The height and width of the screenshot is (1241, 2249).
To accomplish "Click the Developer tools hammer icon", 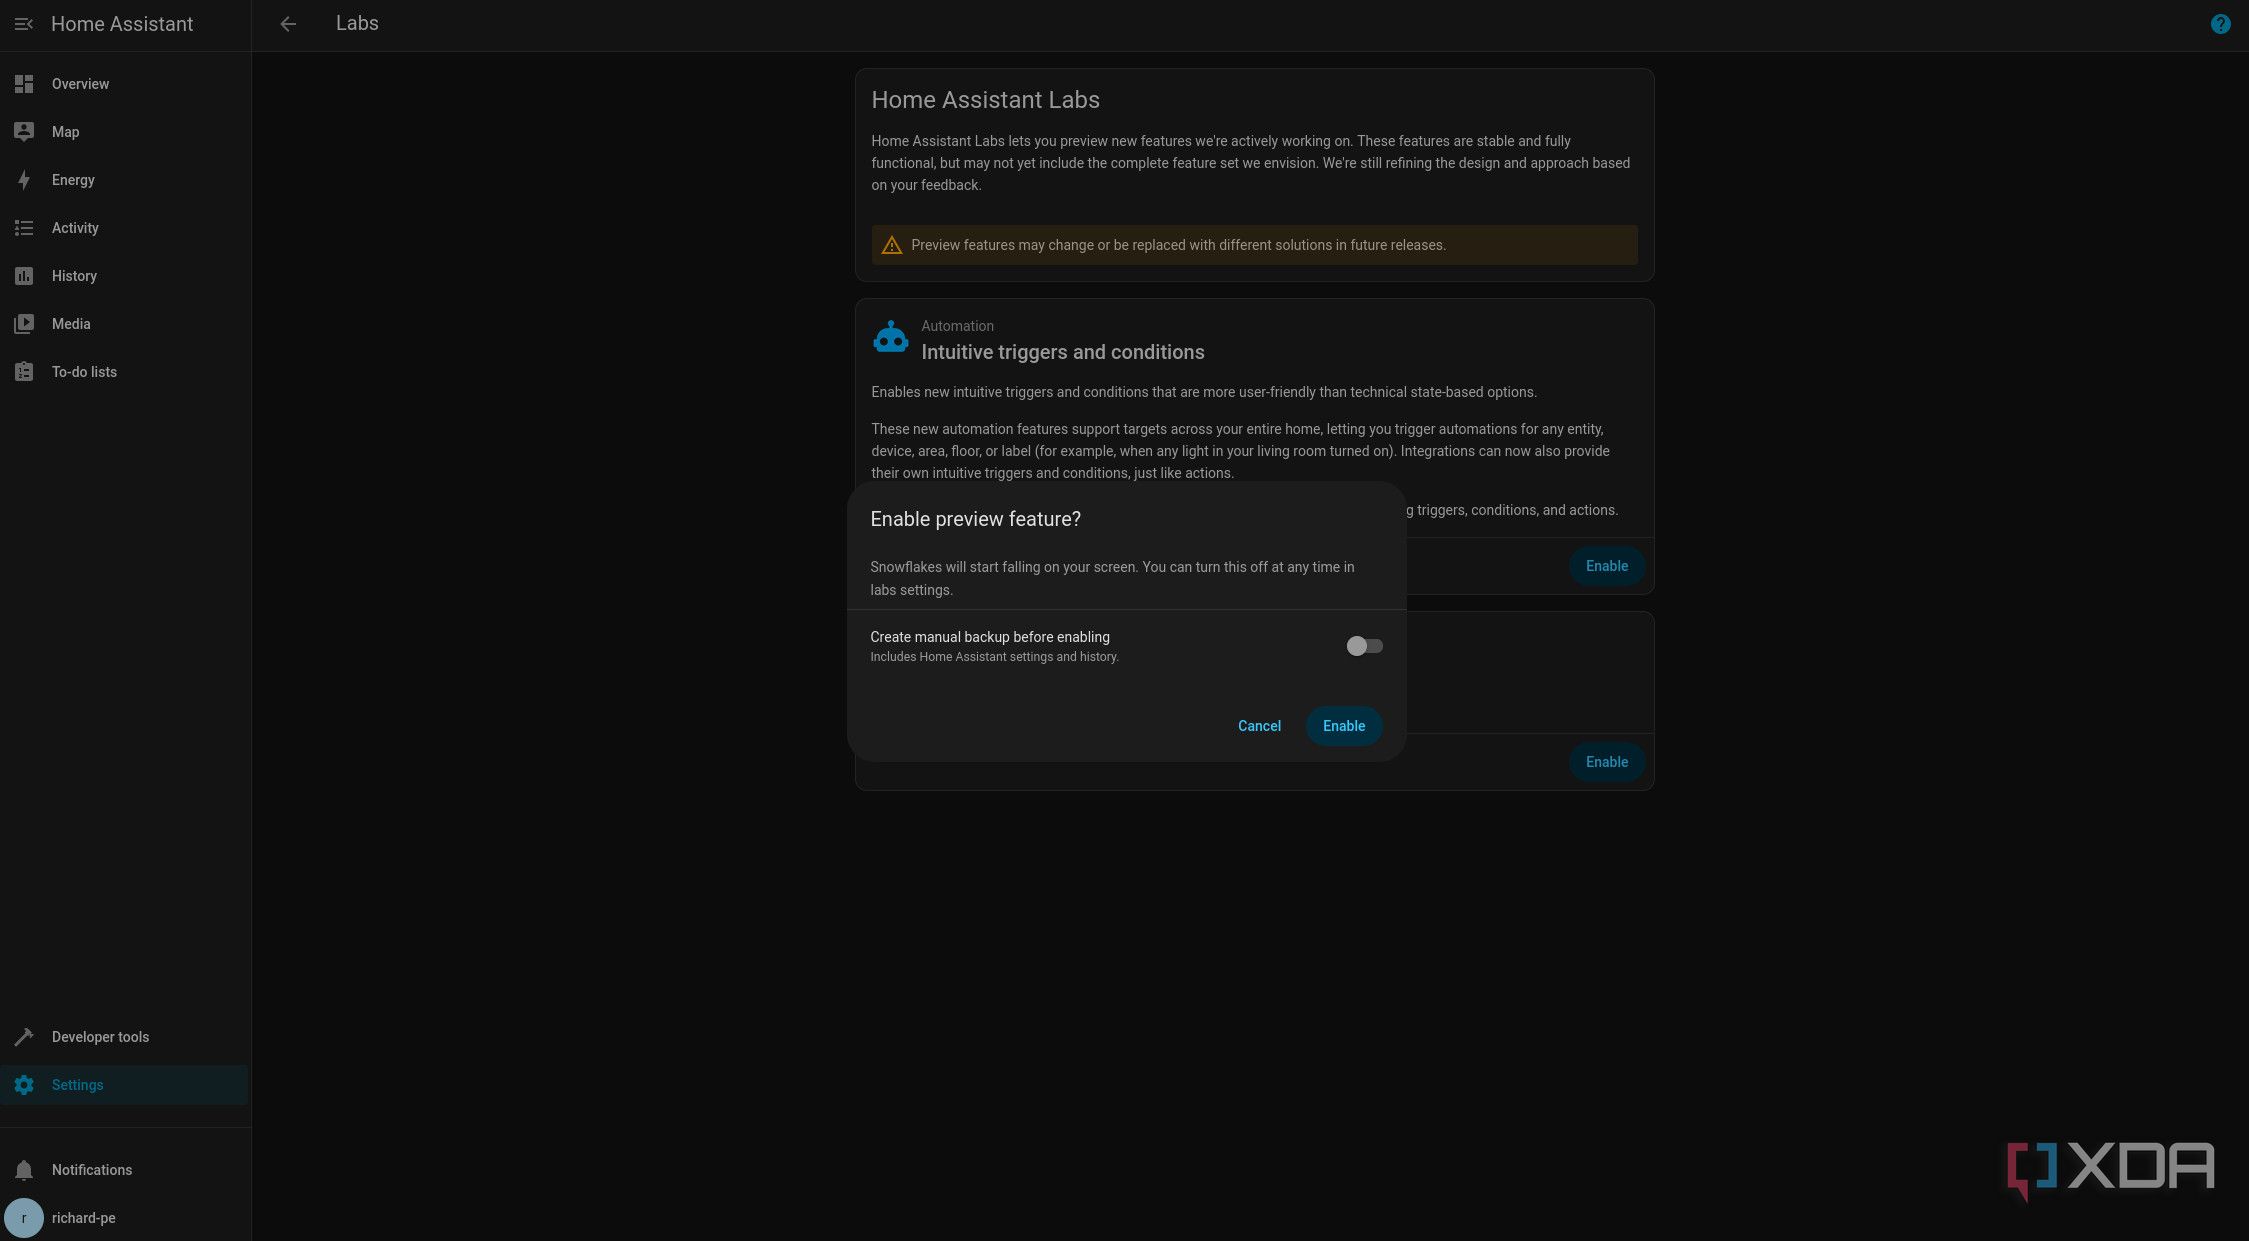I will coord(24,1037).
